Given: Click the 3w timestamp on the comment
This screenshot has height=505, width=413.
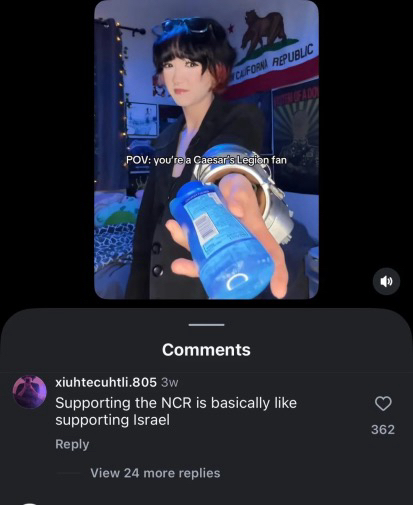Looking at the screenshot, I should 170,383.
